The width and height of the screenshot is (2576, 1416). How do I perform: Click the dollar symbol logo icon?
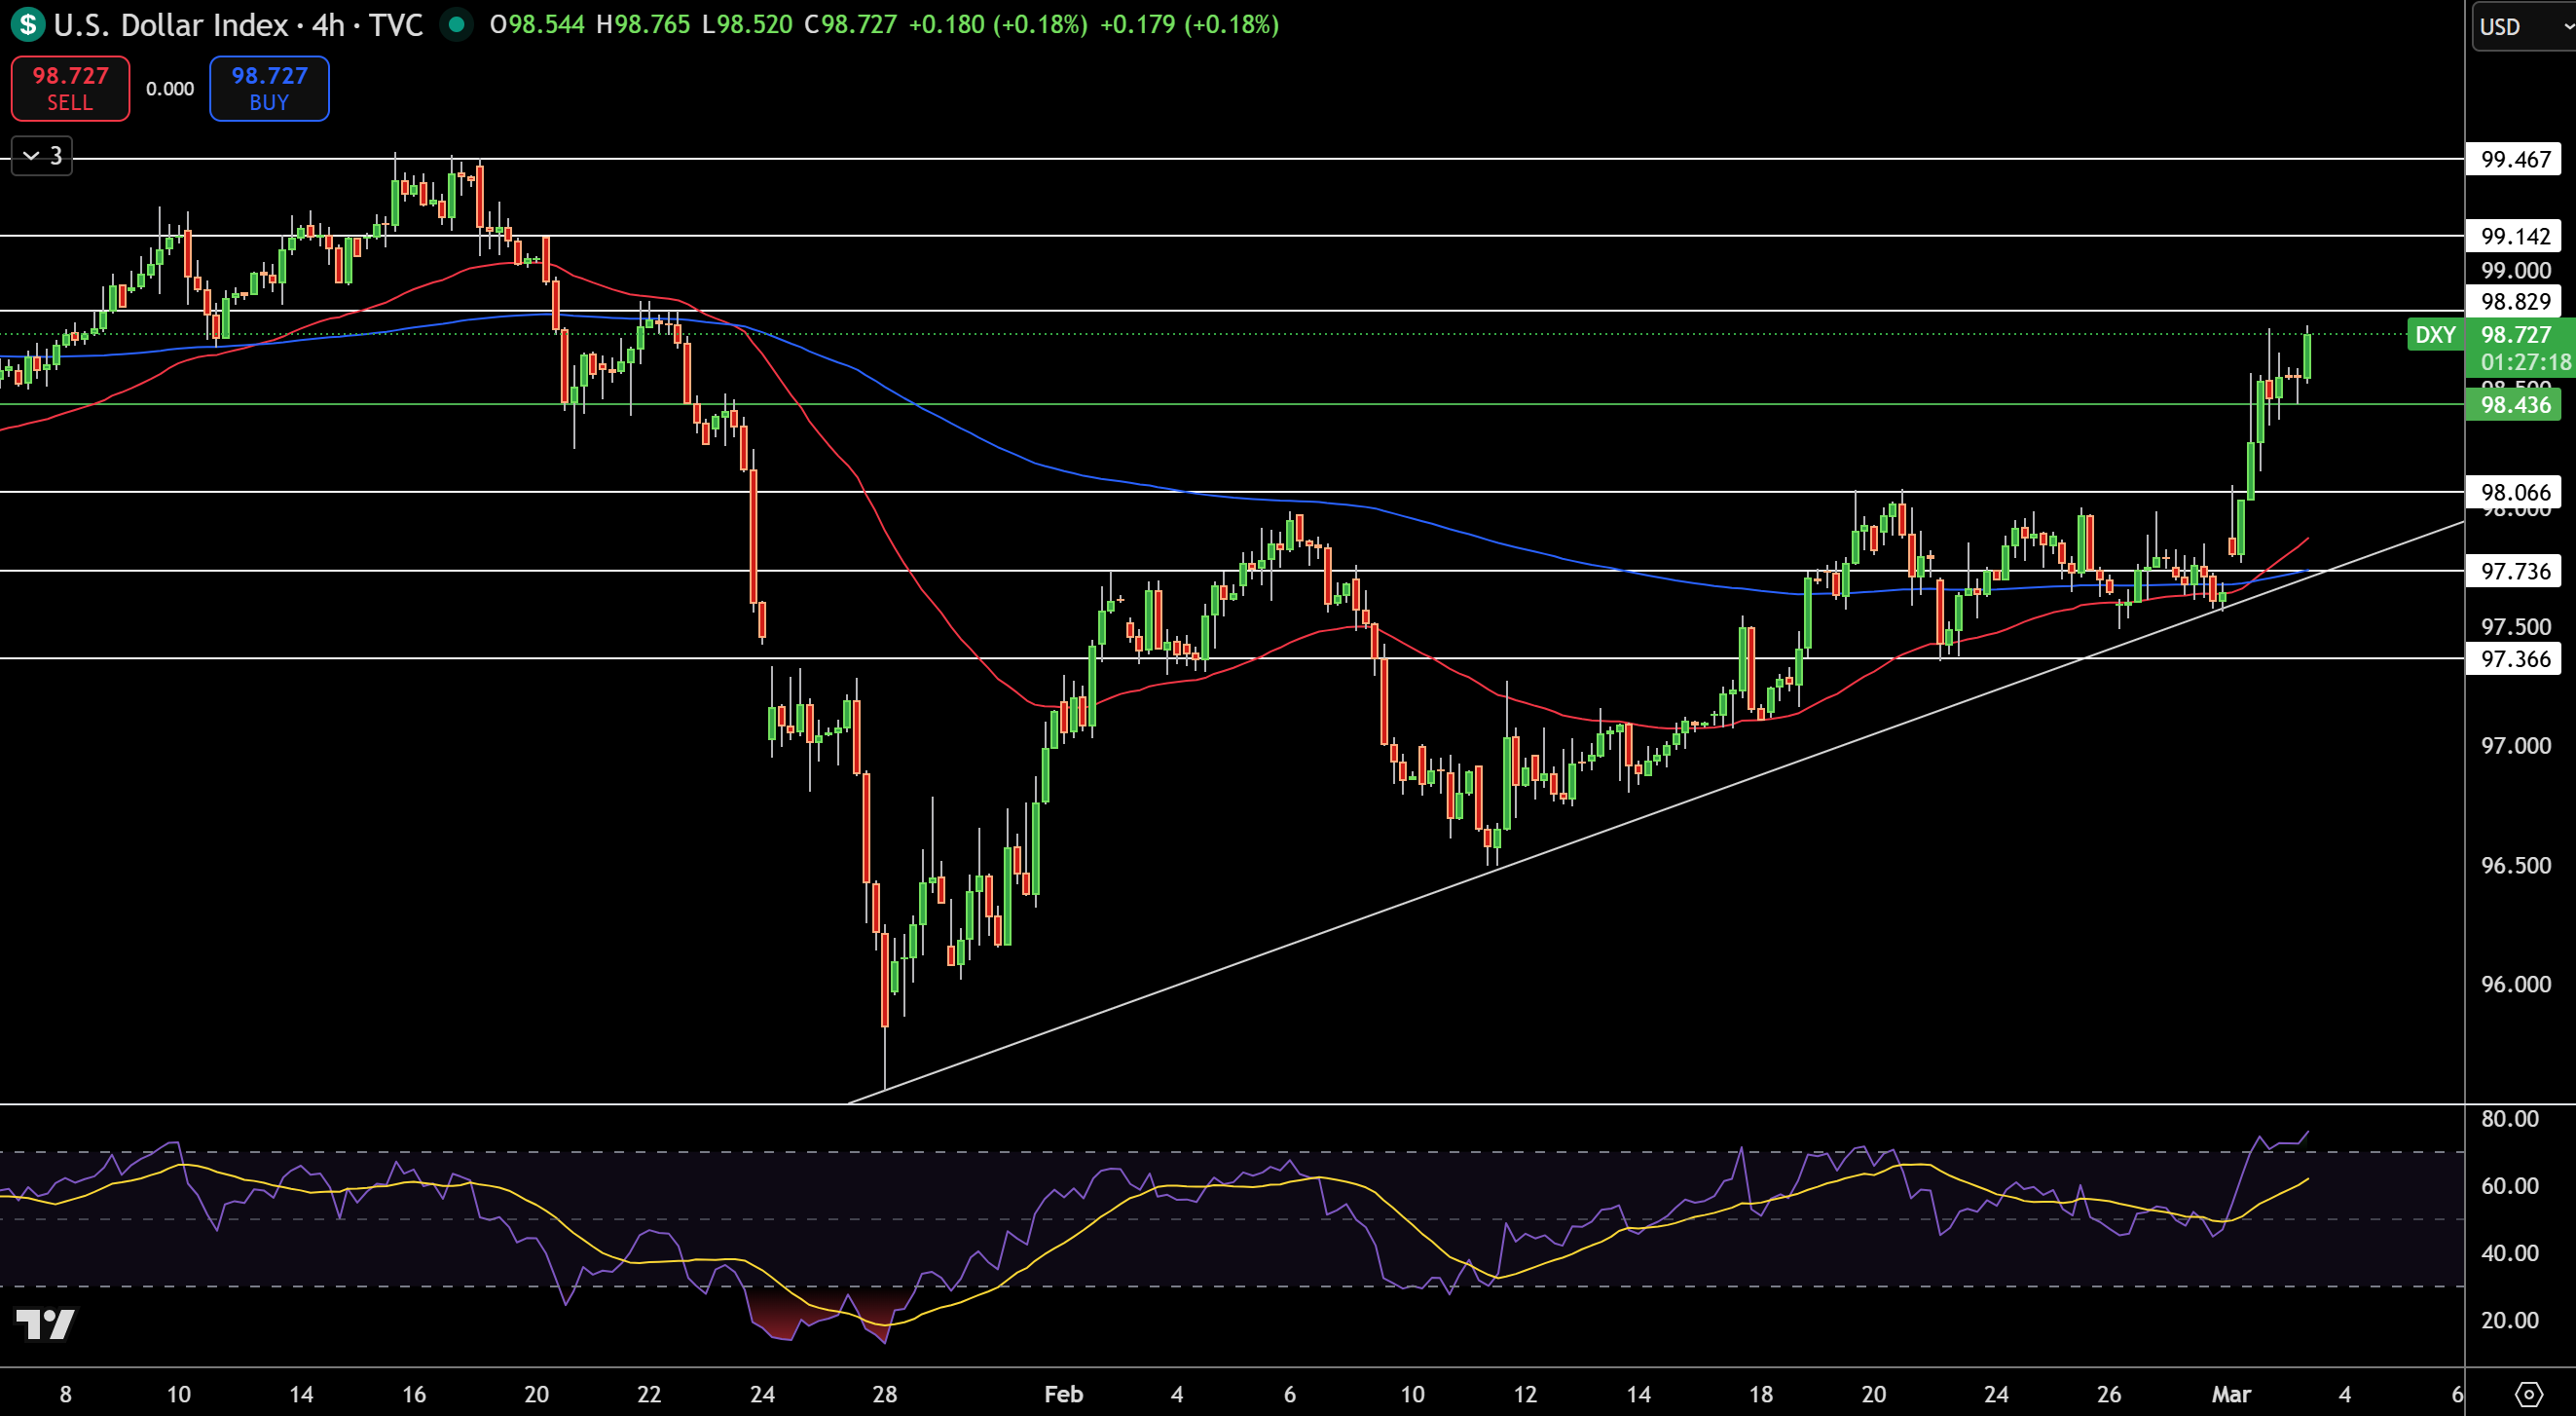(28, 24)
